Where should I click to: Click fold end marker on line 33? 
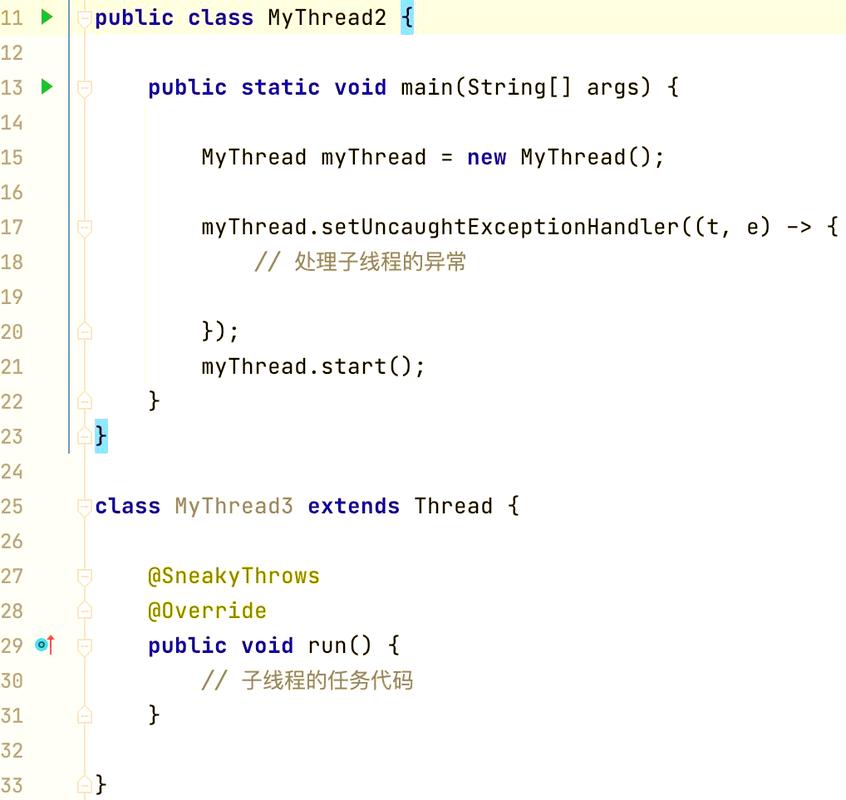[84, 785]
